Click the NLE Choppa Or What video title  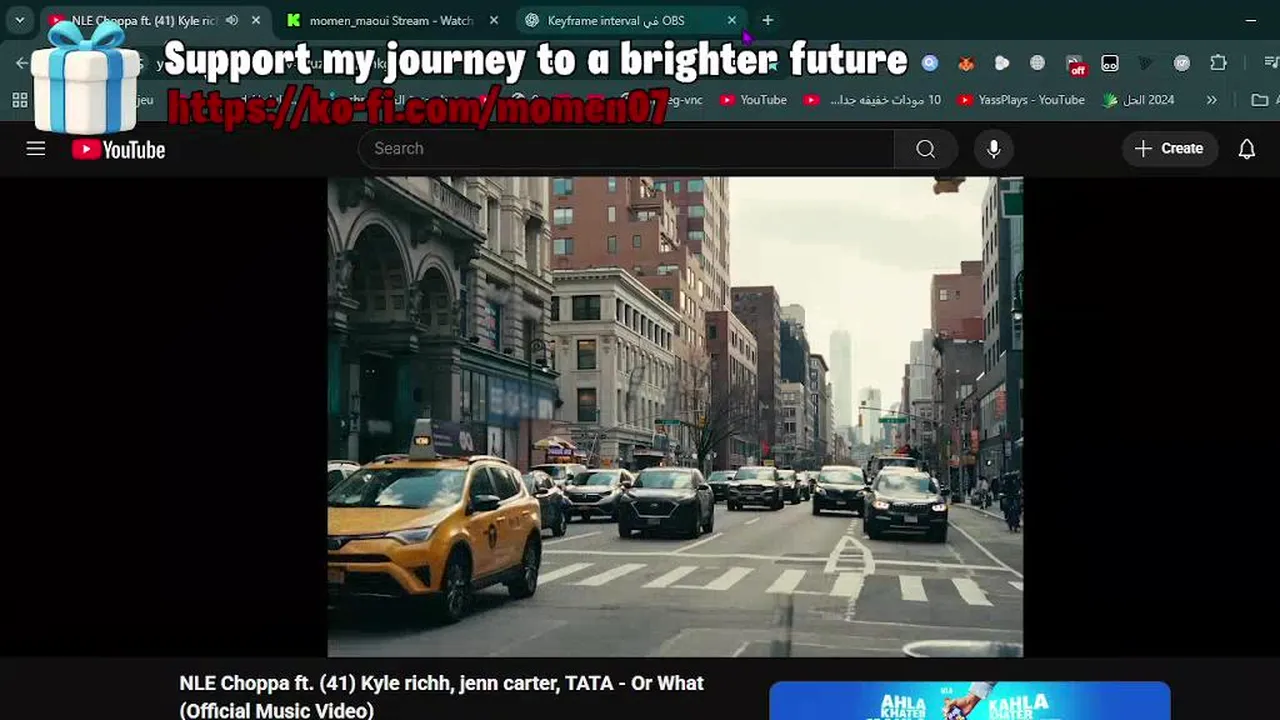[441, 697]
